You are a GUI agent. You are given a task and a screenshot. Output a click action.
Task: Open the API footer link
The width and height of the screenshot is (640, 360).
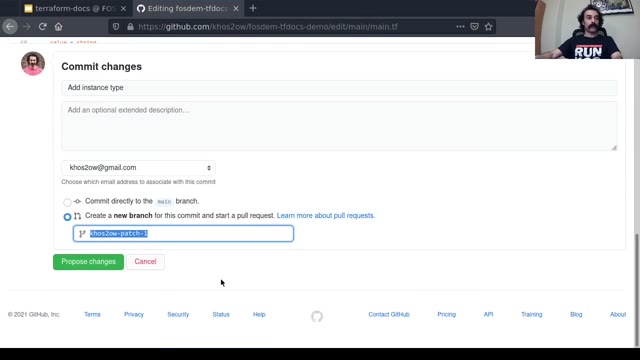pyautogui.click(x=488, y=314)
